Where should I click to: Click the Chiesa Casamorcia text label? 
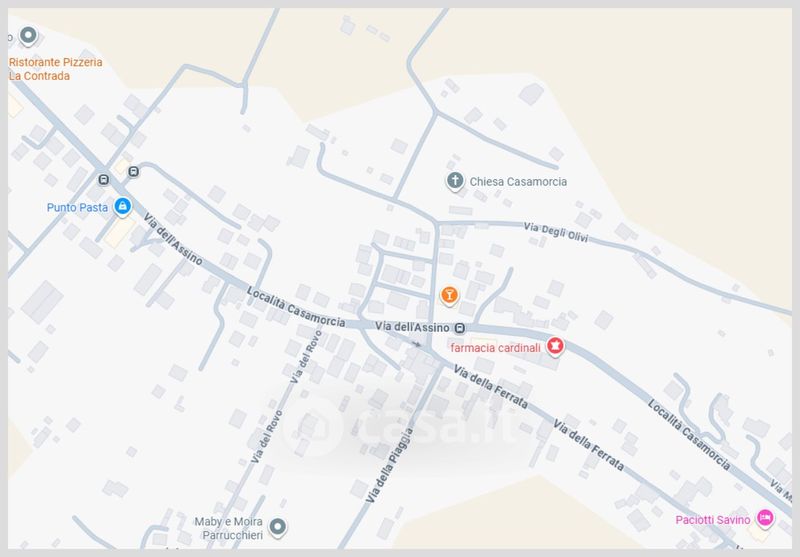(x=518, y=182)
